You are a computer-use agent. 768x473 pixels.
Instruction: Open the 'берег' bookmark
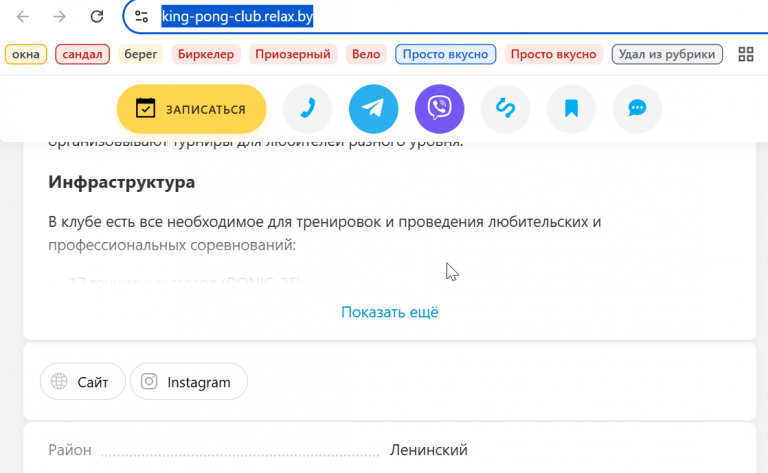(x=141, y=54)
